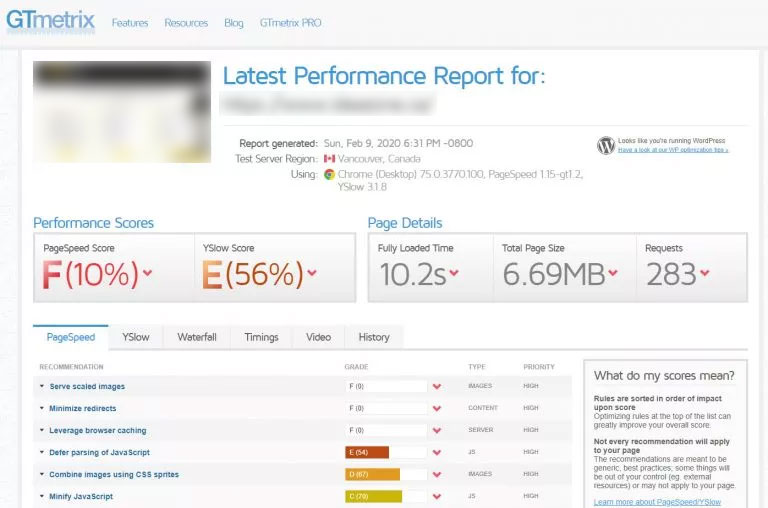Open the History tab
768x508 pixels.
tap(374, 338)
